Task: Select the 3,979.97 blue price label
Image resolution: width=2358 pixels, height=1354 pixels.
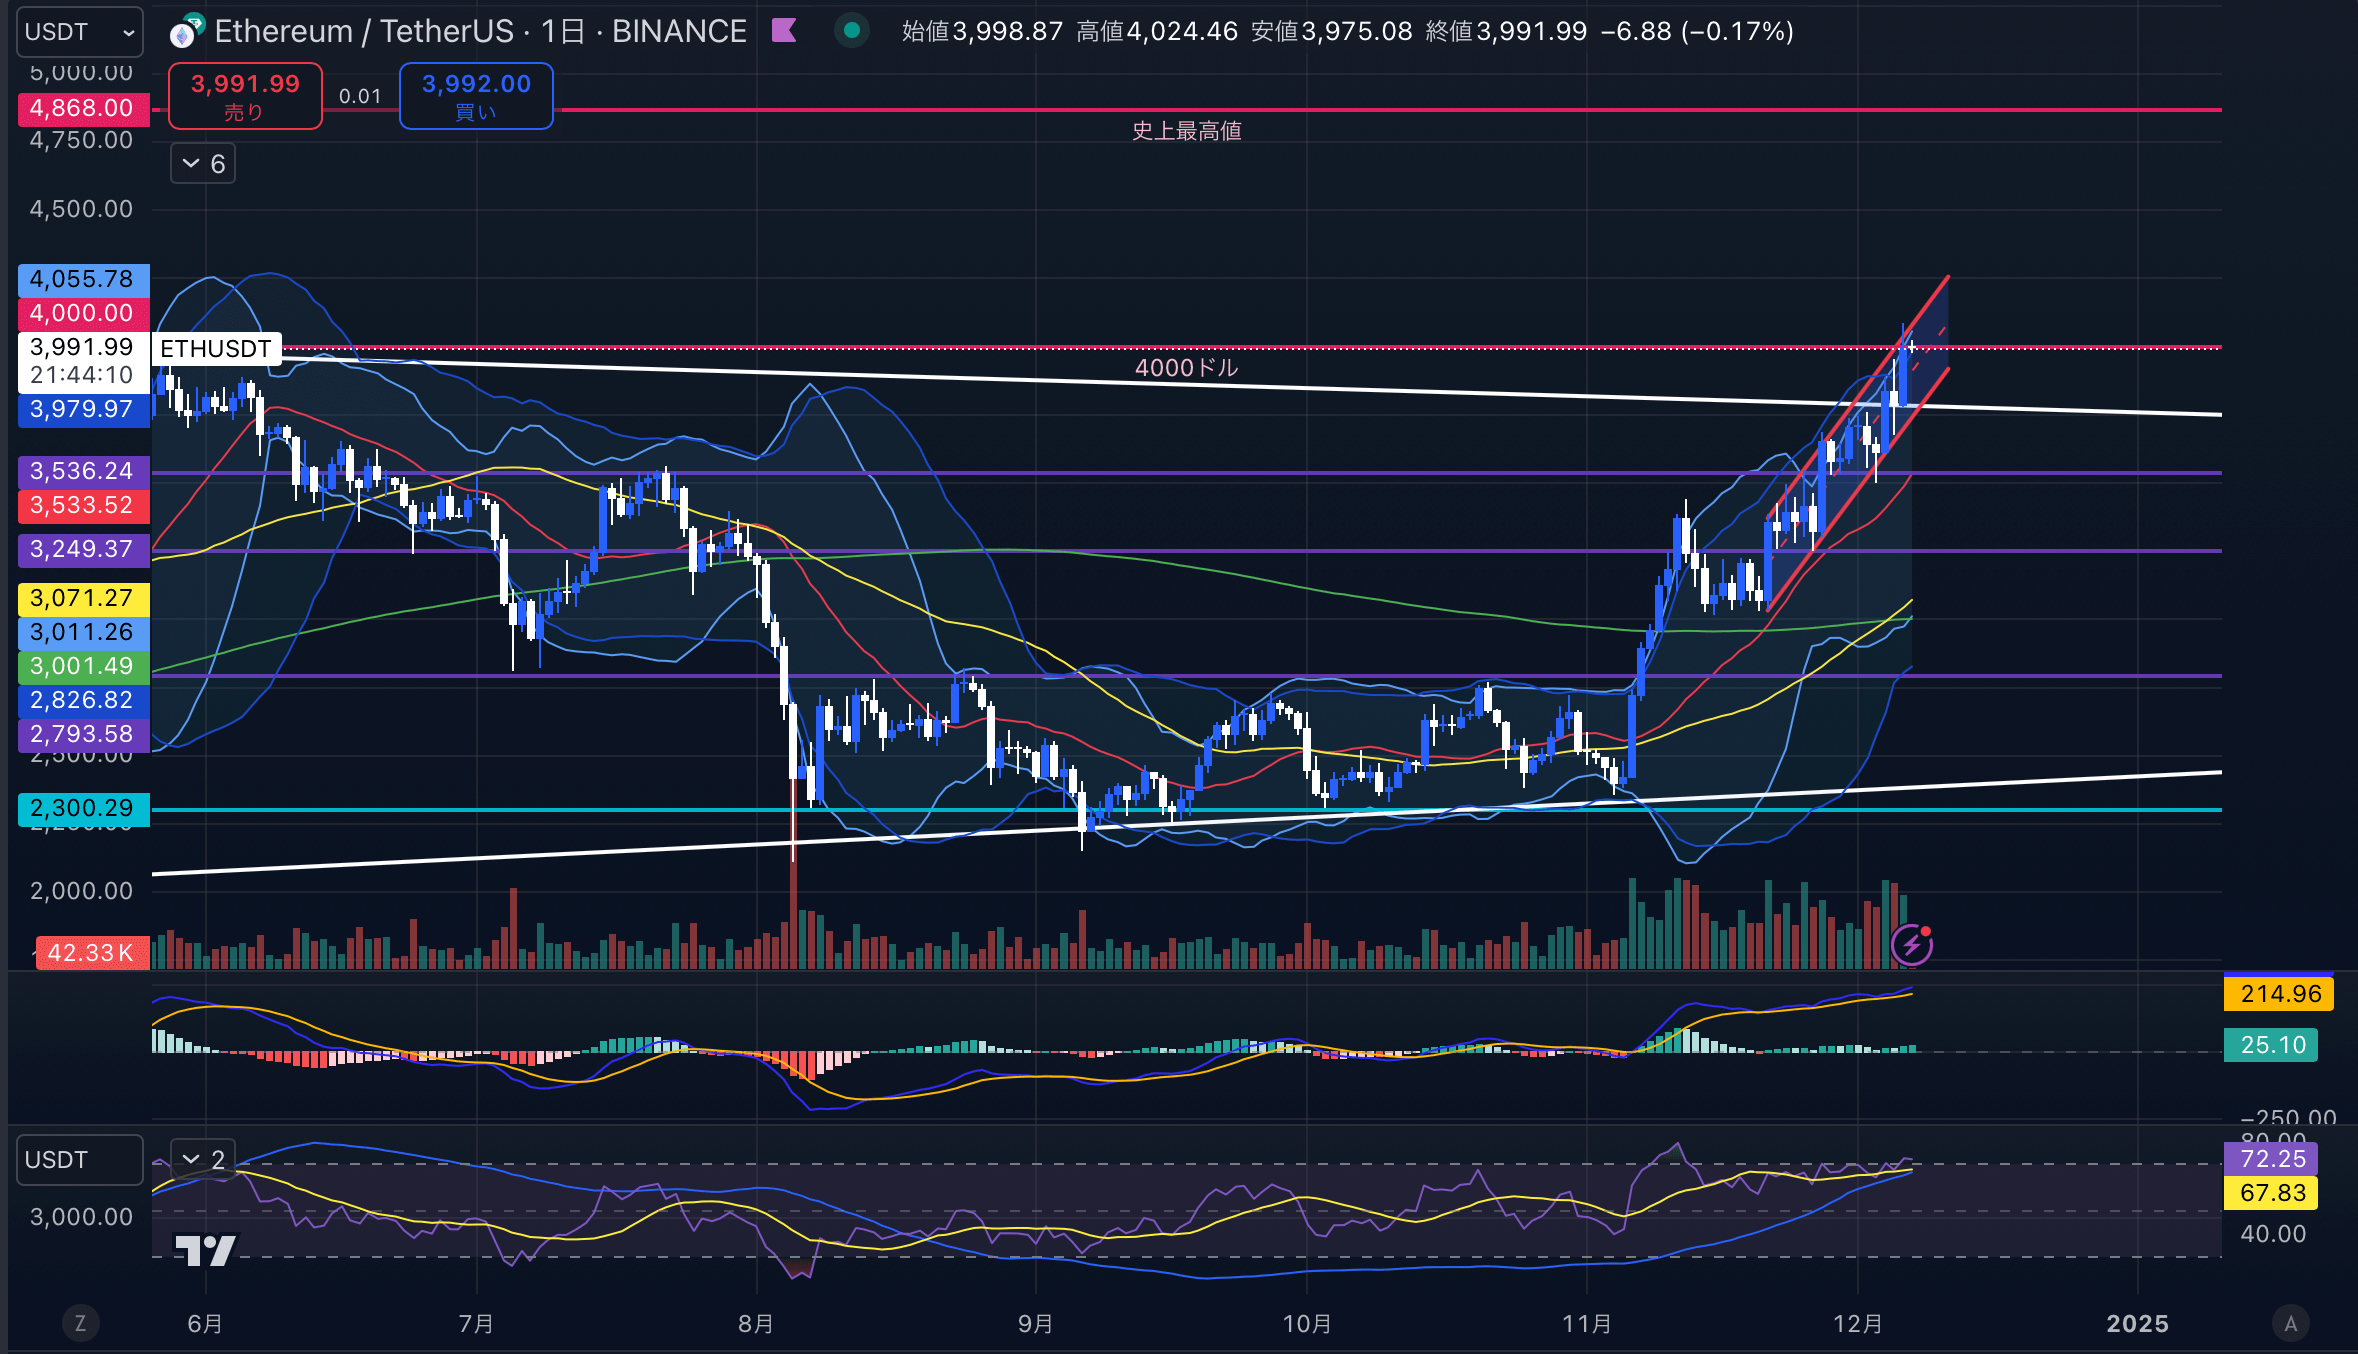Action: (84, 409)
